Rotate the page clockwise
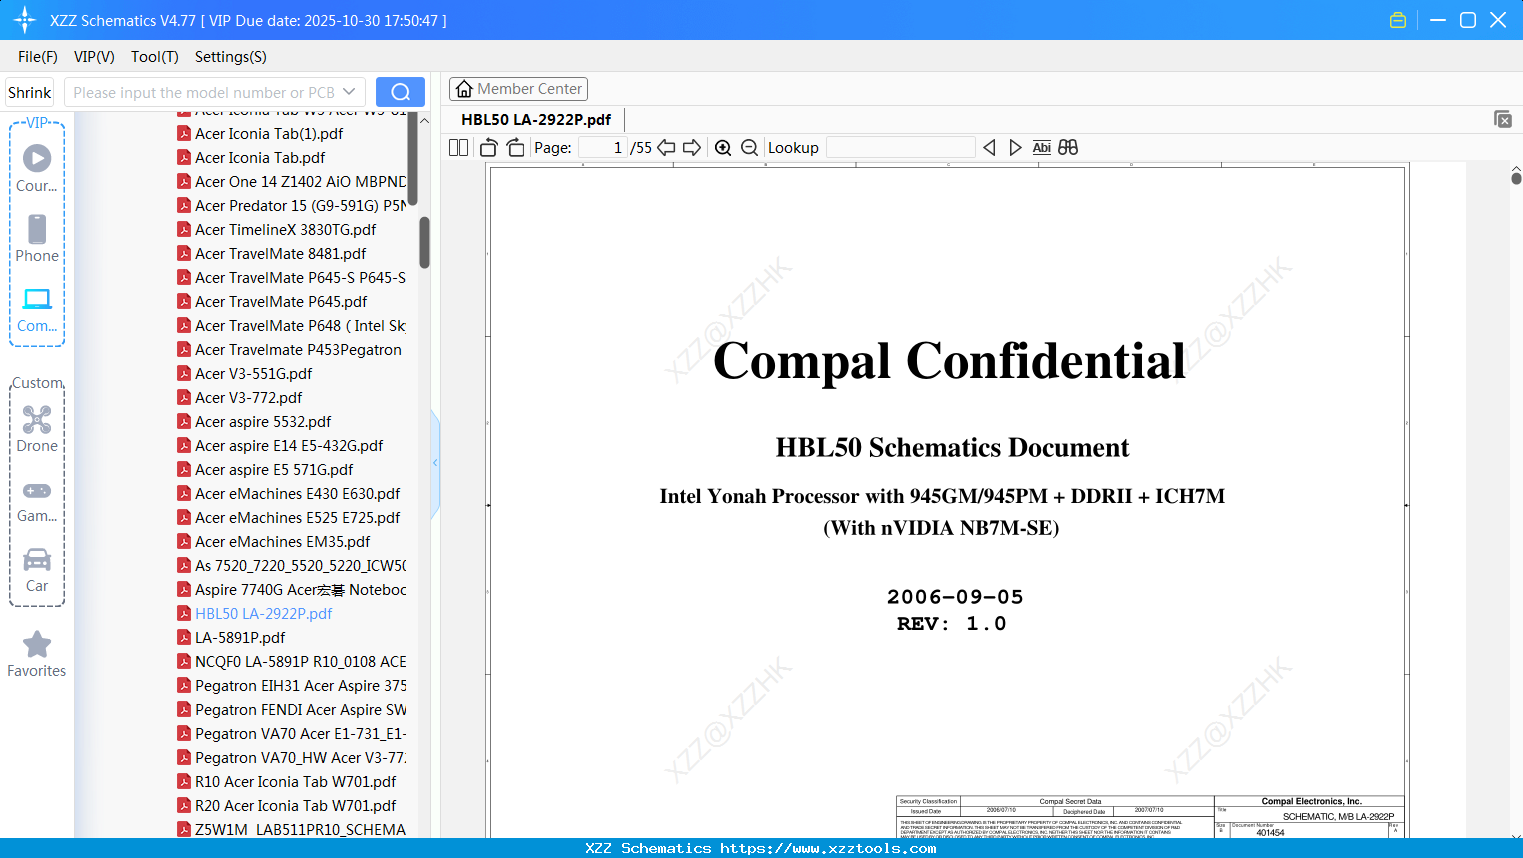Viewport: 1523px width, 858px height. [x=515, y=148]
